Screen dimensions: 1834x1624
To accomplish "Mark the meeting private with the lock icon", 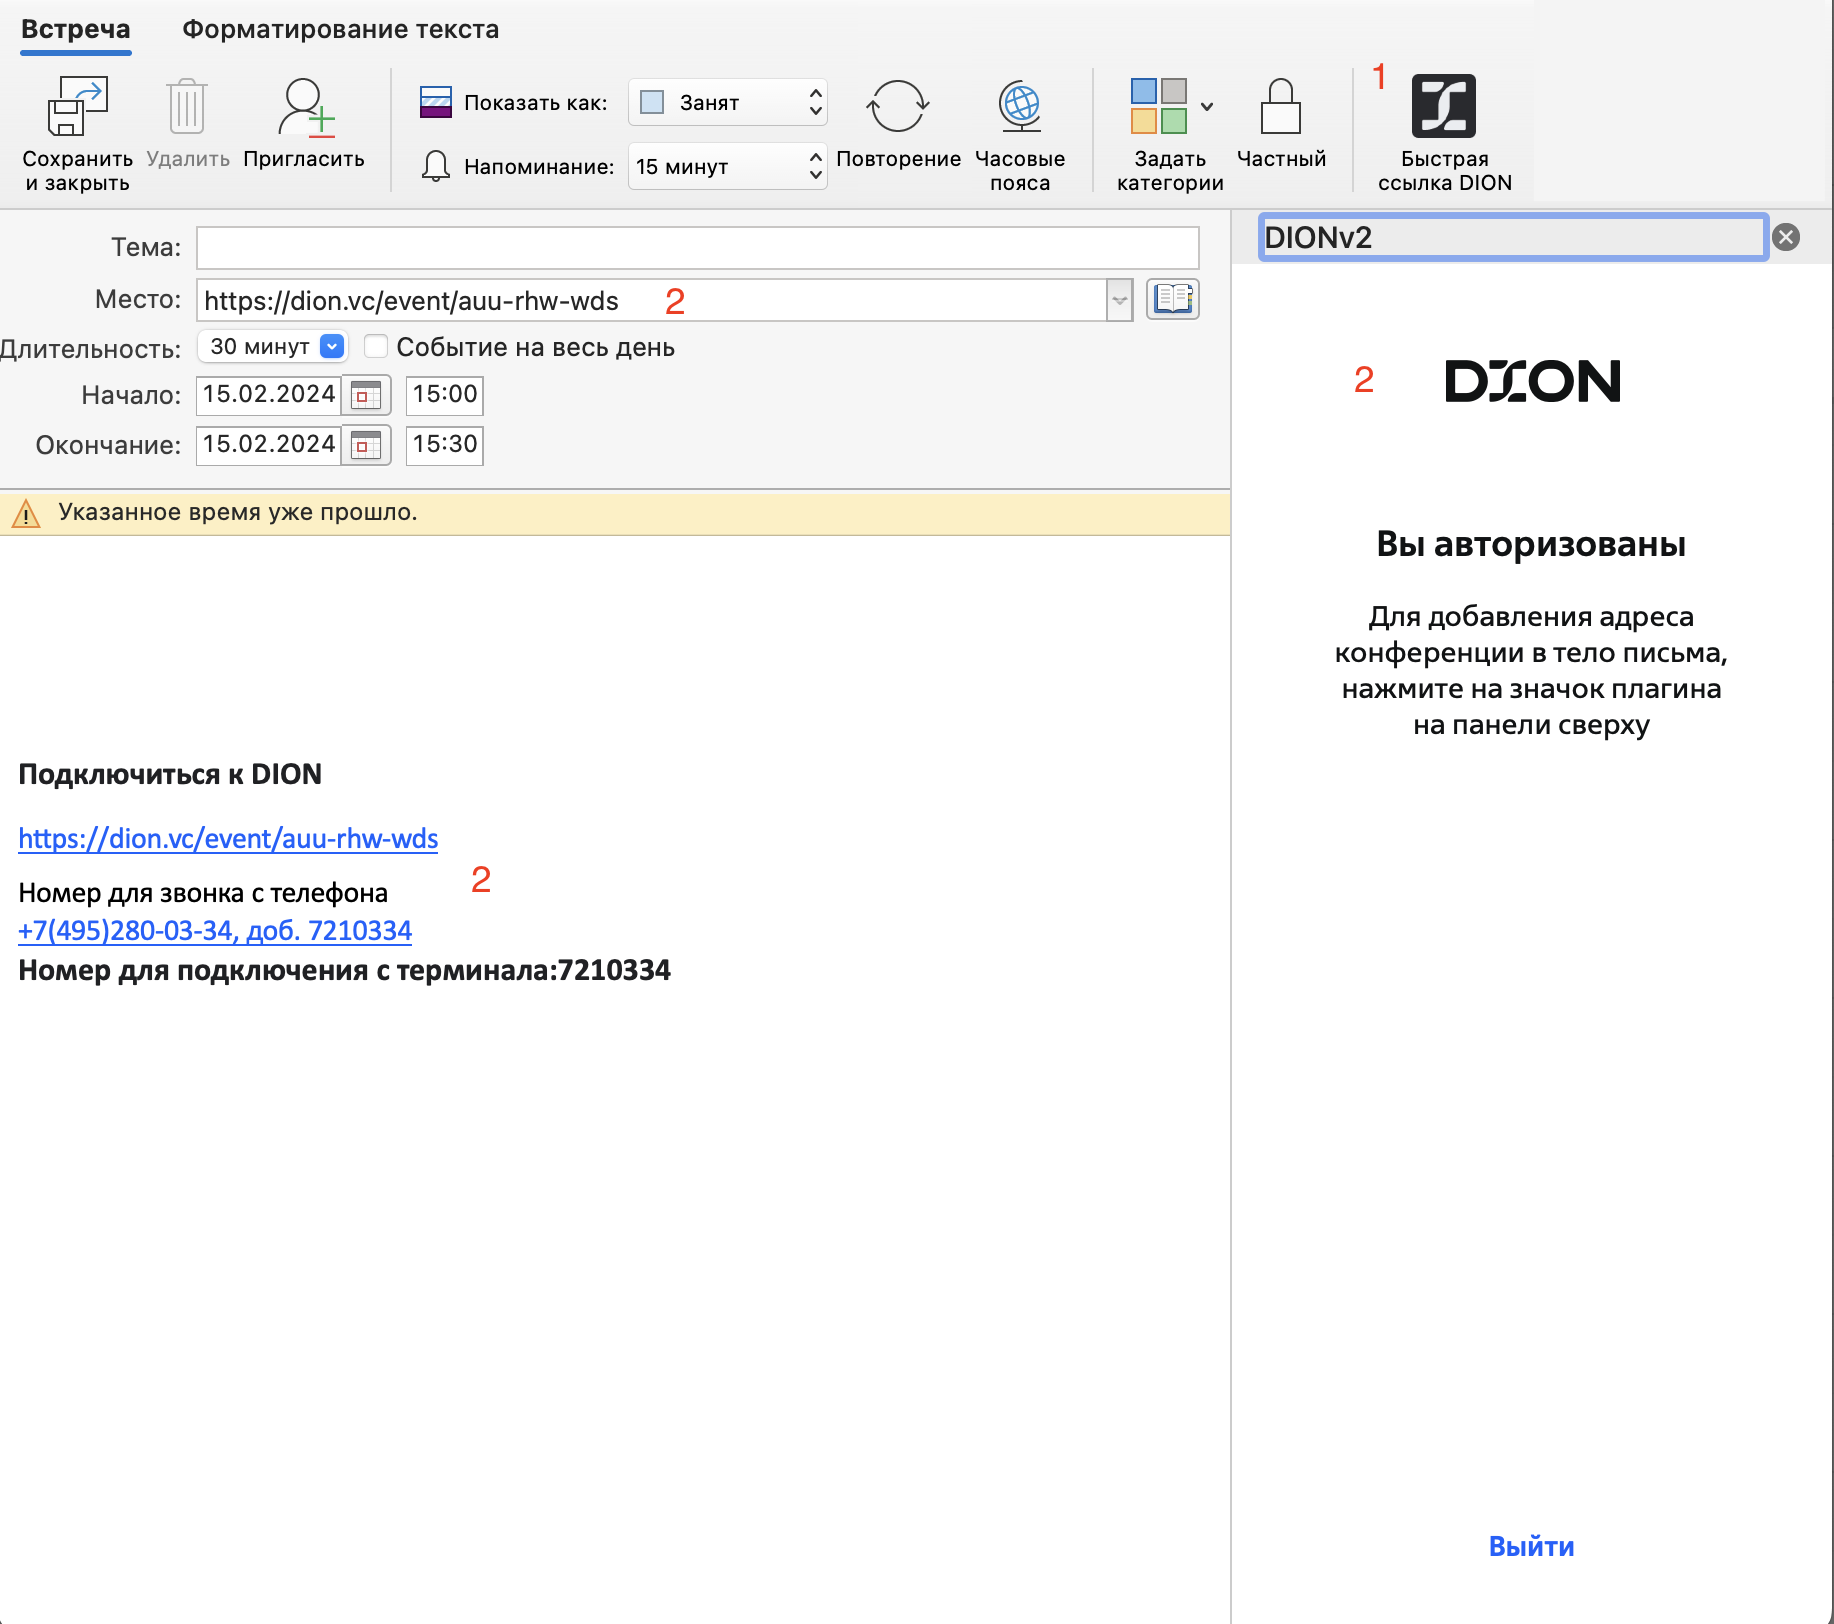I will [1280, 106].
